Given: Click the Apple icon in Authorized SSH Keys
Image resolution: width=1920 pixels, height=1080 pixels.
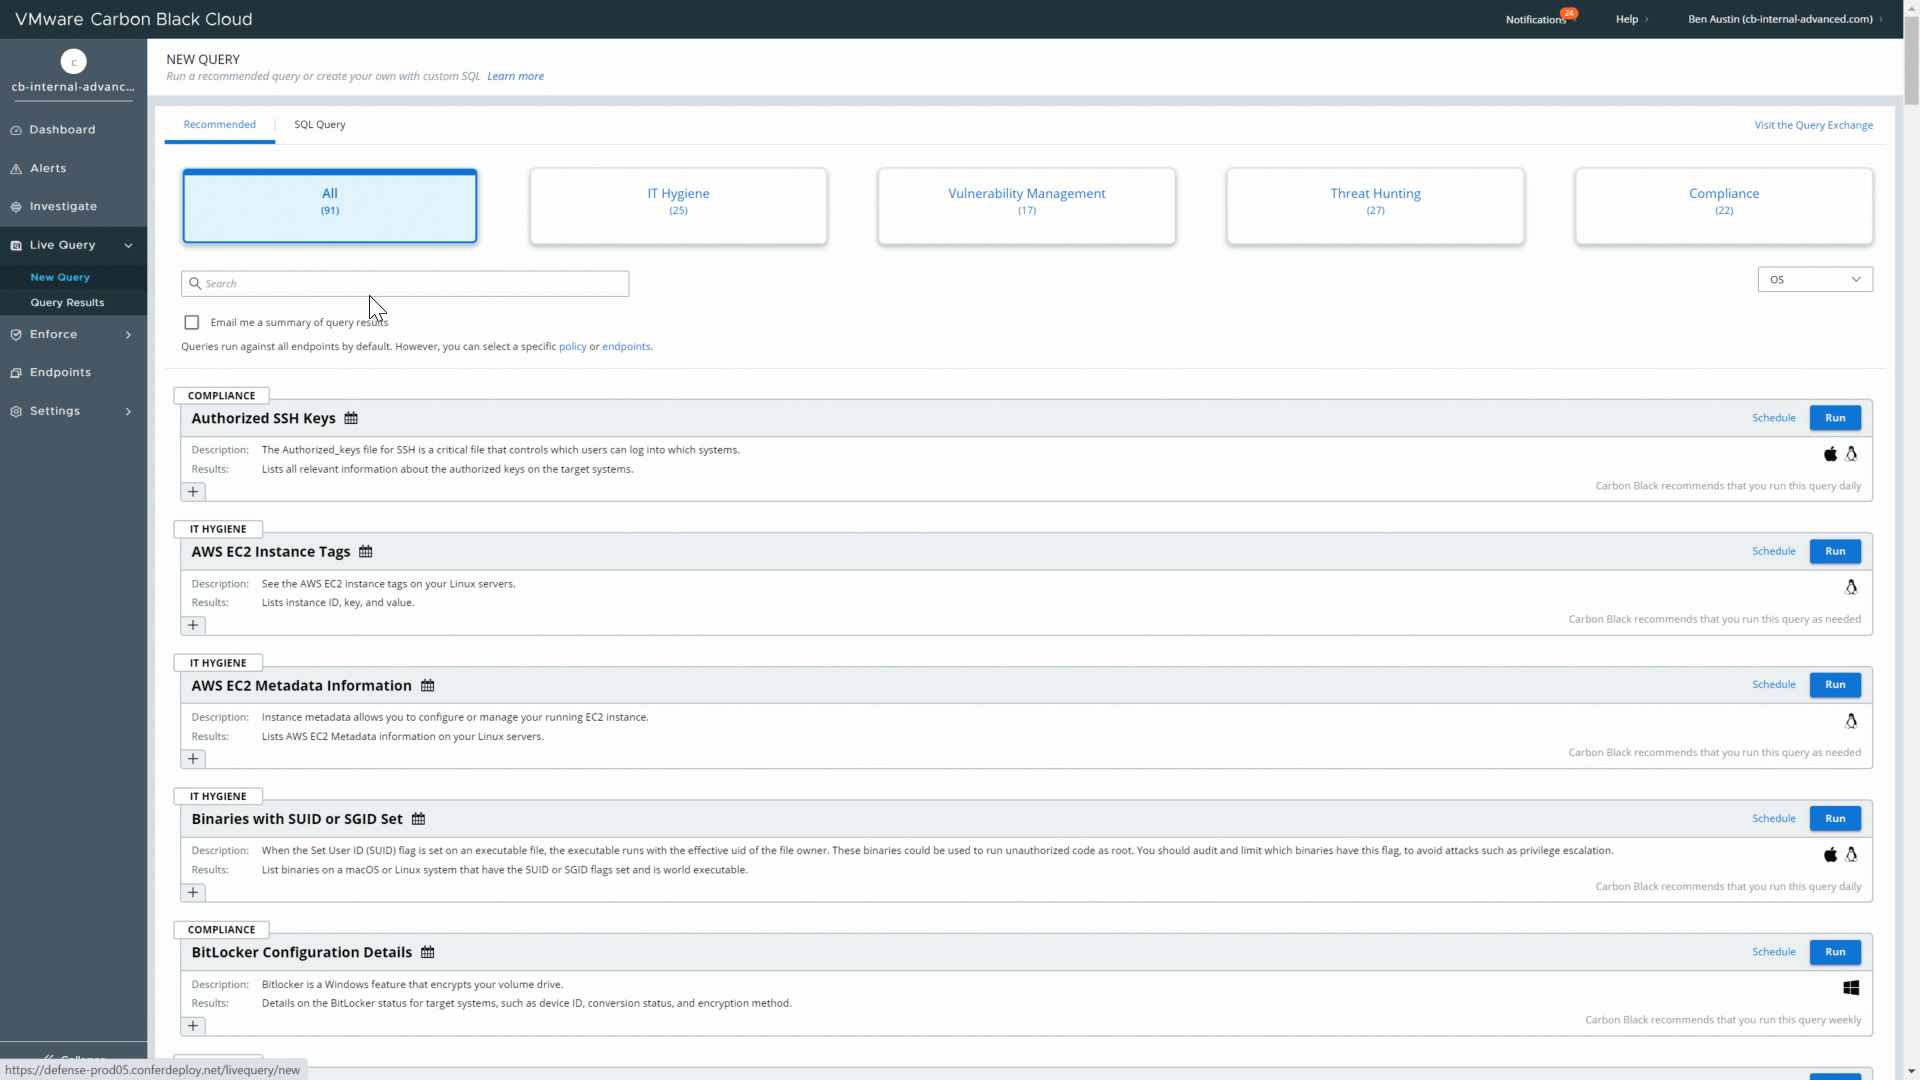Looking at the screenshot, I should (1830, 454).
